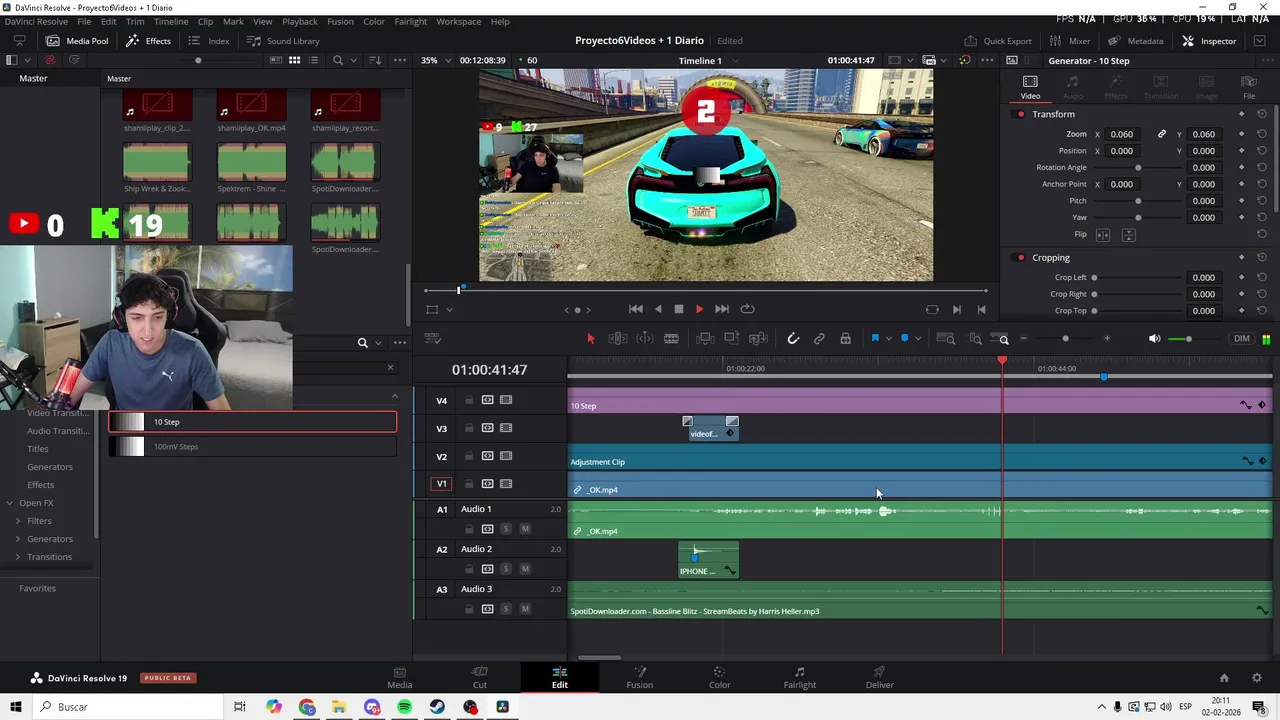Lock the V4 video track
The height and width of the screenshot is (720, 1280).
point(468,400)
